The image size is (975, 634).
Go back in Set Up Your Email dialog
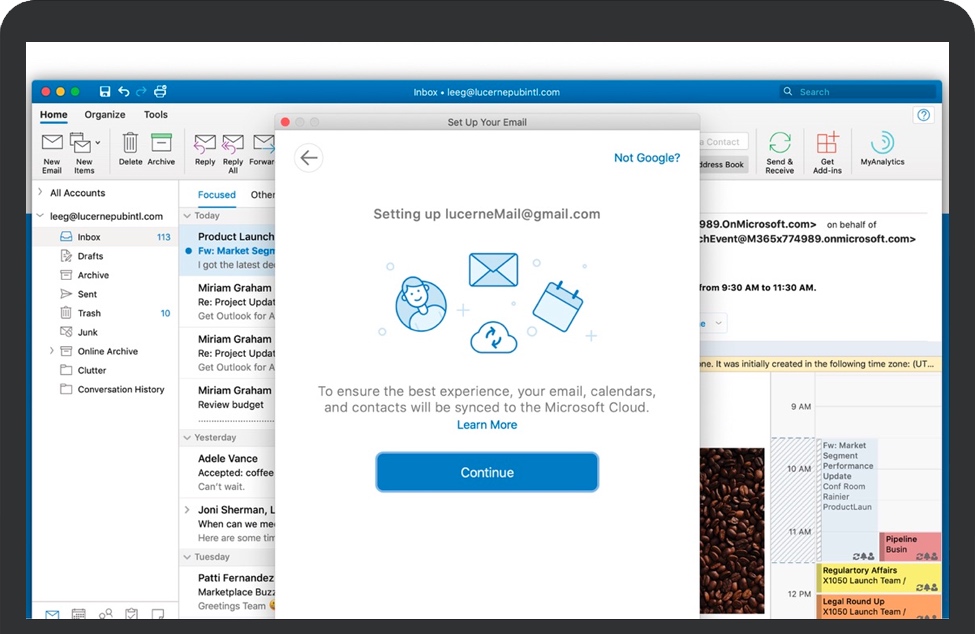point(308,158)
